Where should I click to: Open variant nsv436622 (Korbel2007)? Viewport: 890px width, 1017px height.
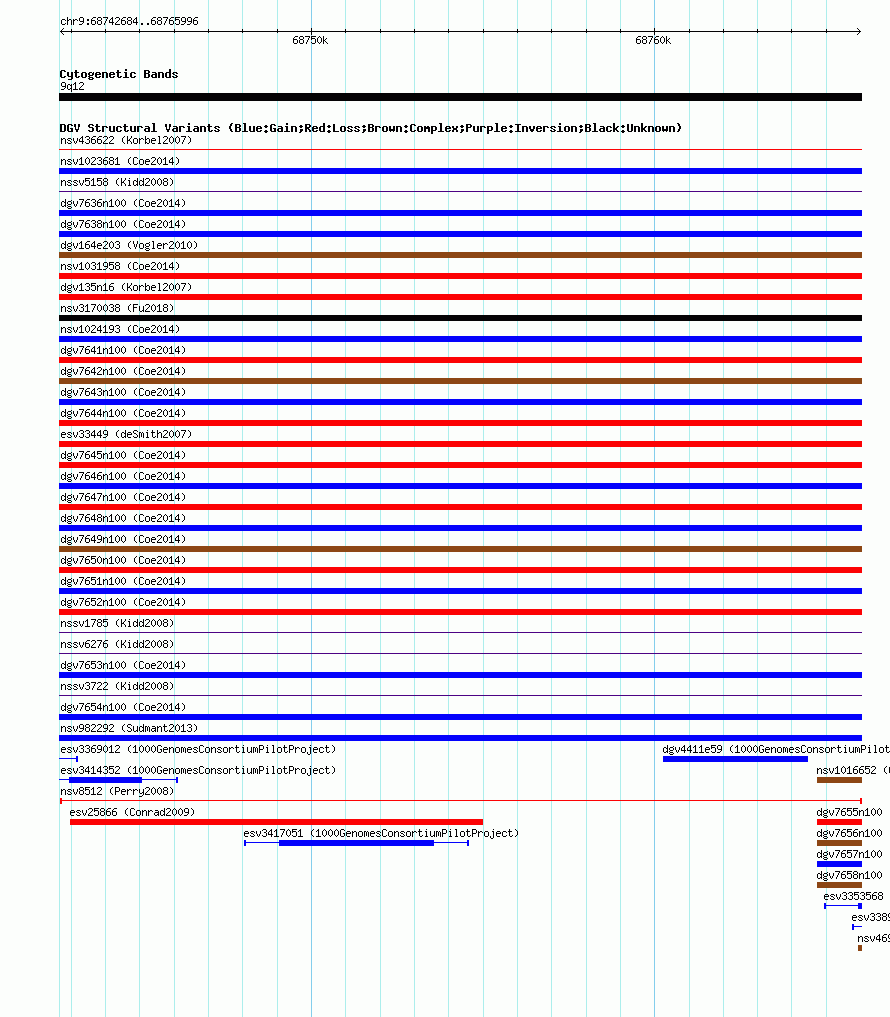point(126,140)
